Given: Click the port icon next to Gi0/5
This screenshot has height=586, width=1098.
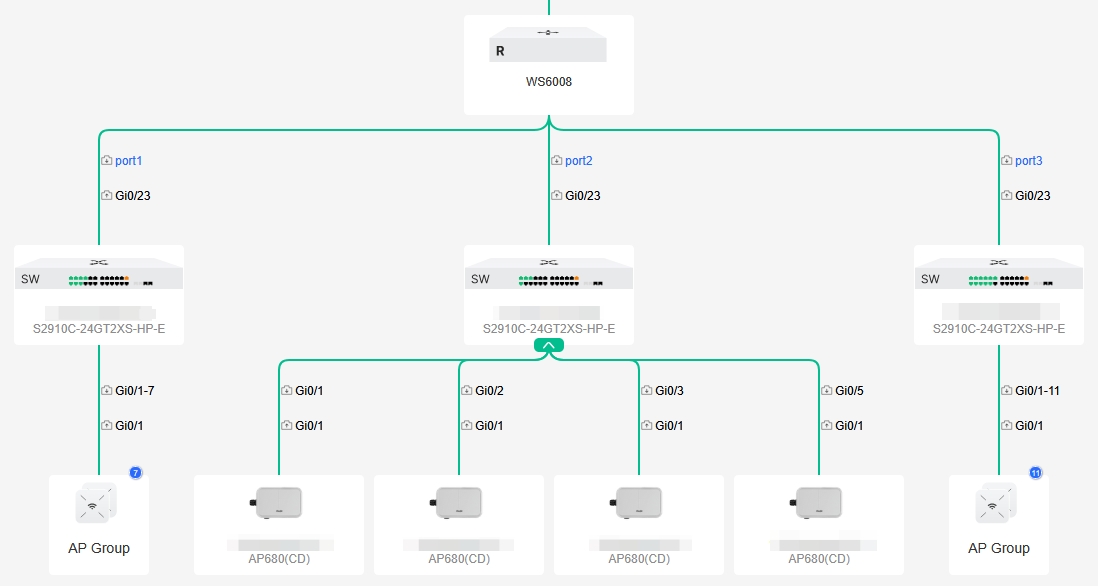Looking at the screenshot, I should pos(826,390).
